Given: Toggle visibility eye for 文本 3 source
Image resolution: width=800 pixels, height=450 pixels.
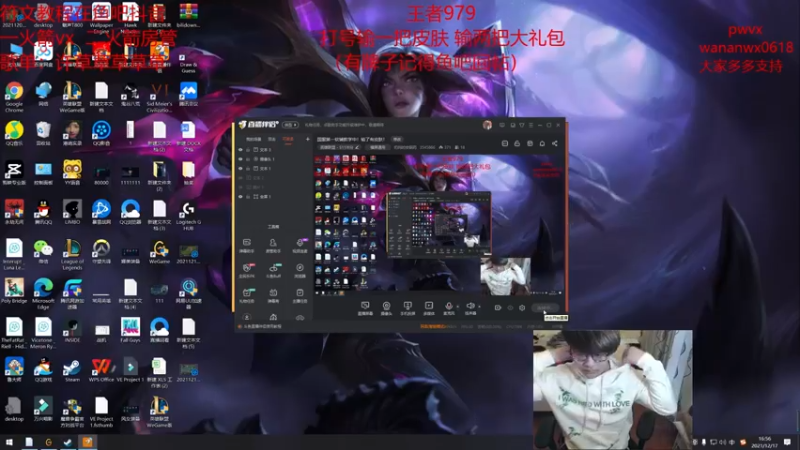Looking at the screenshot, I should pos(240,150).
